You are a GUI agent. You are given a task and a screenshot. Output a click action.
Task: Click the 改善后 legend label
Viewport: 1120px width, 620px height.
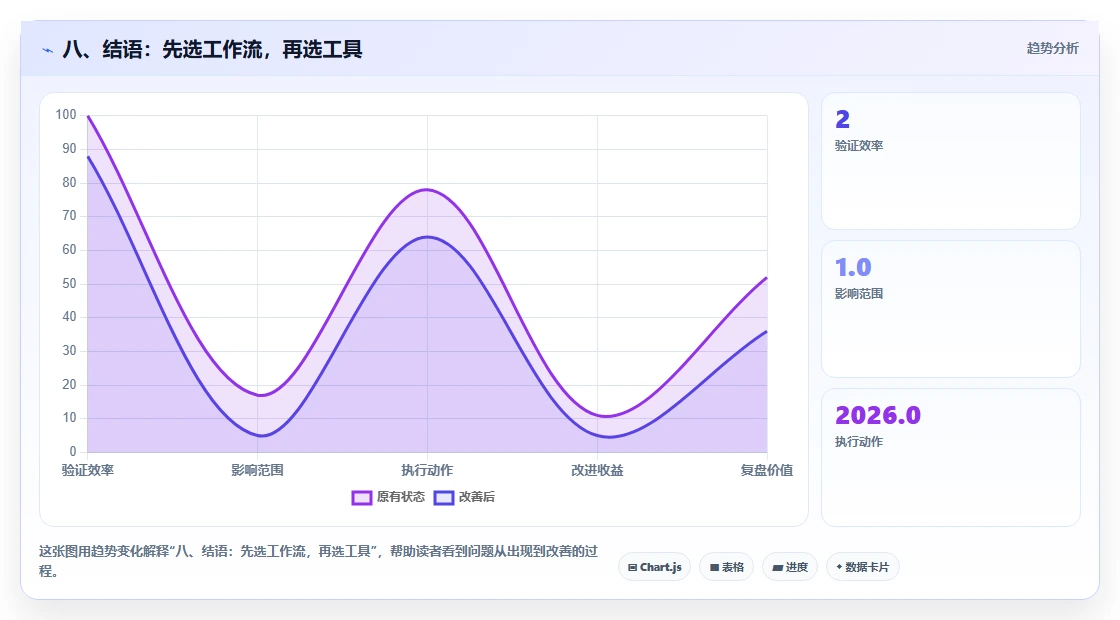click(476, 497)
